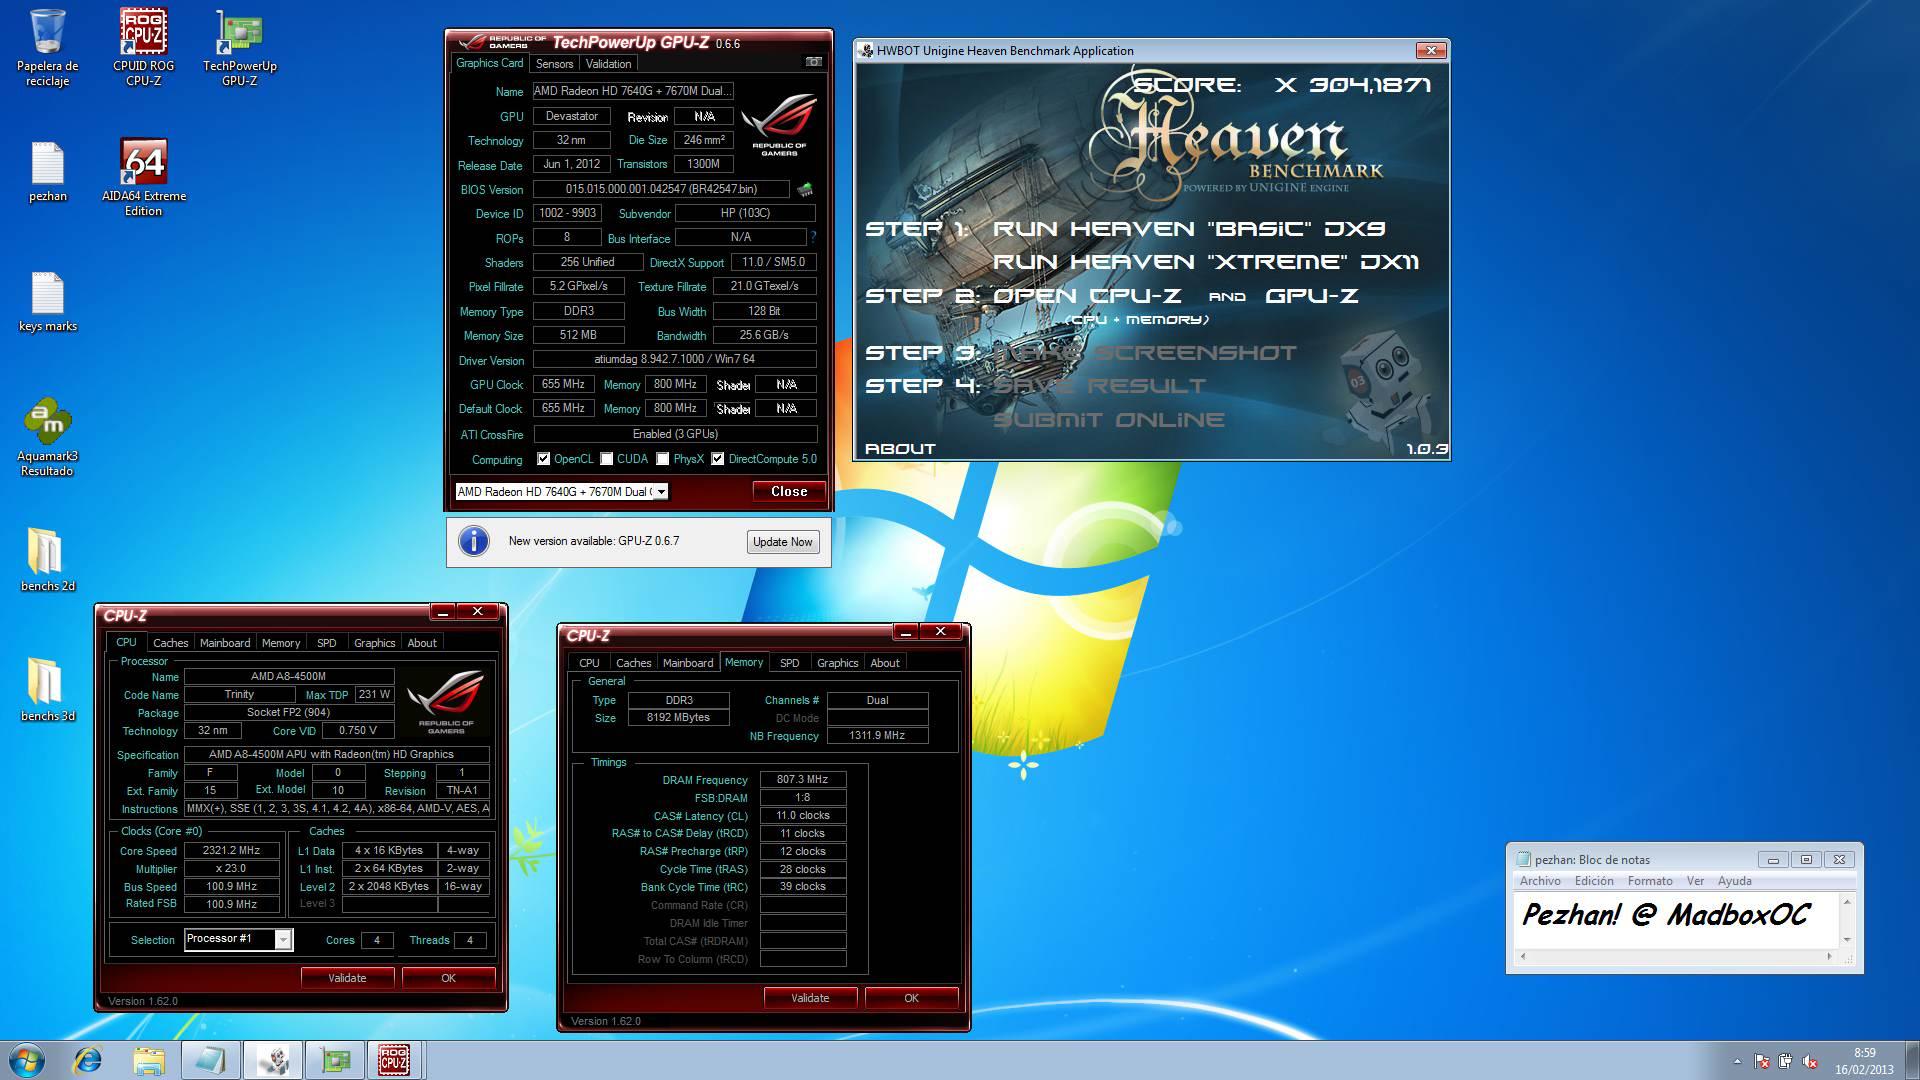Open Papelera de reciclaje desktop icon

pyautogui.click(x=47, y=47)
